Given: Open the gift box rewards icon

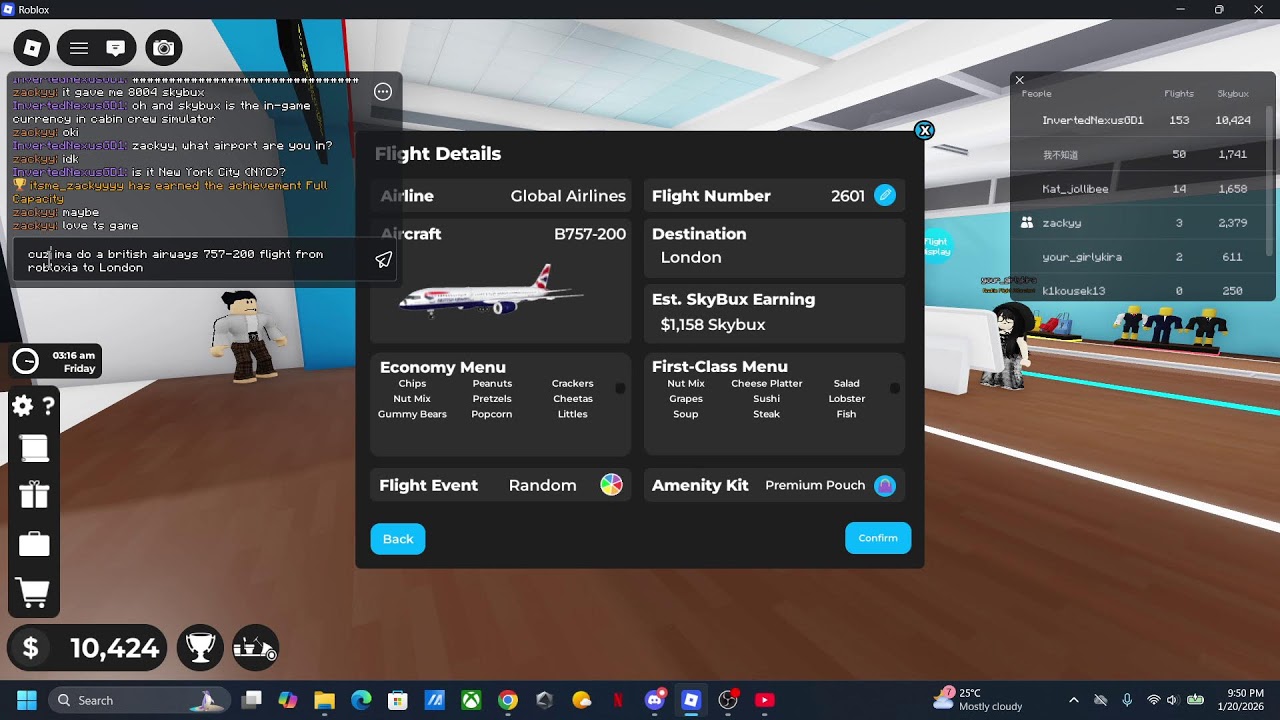Looking at the screenshot, I should [34, 494].
